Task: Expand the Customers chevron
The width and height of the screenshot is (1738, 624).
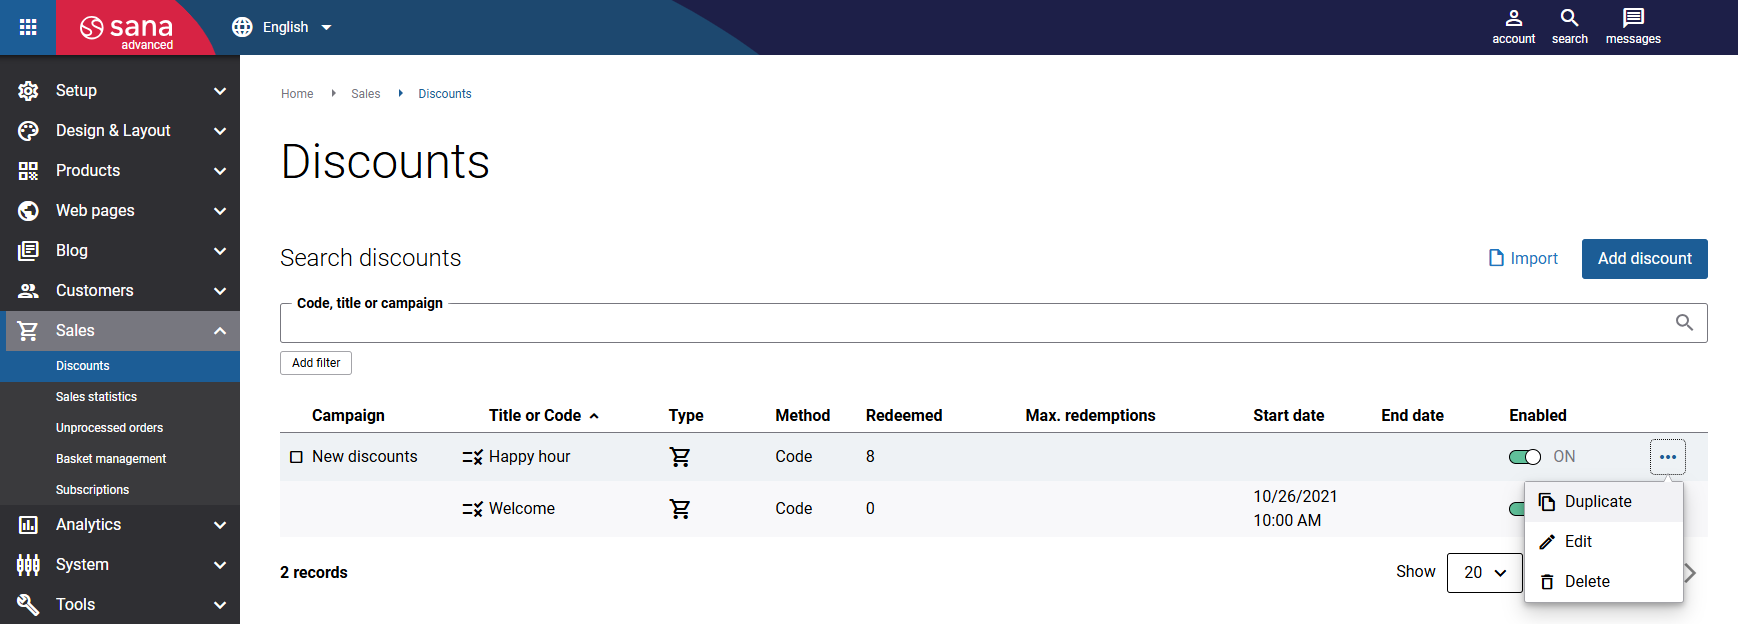Action: (x=220, y=291)
